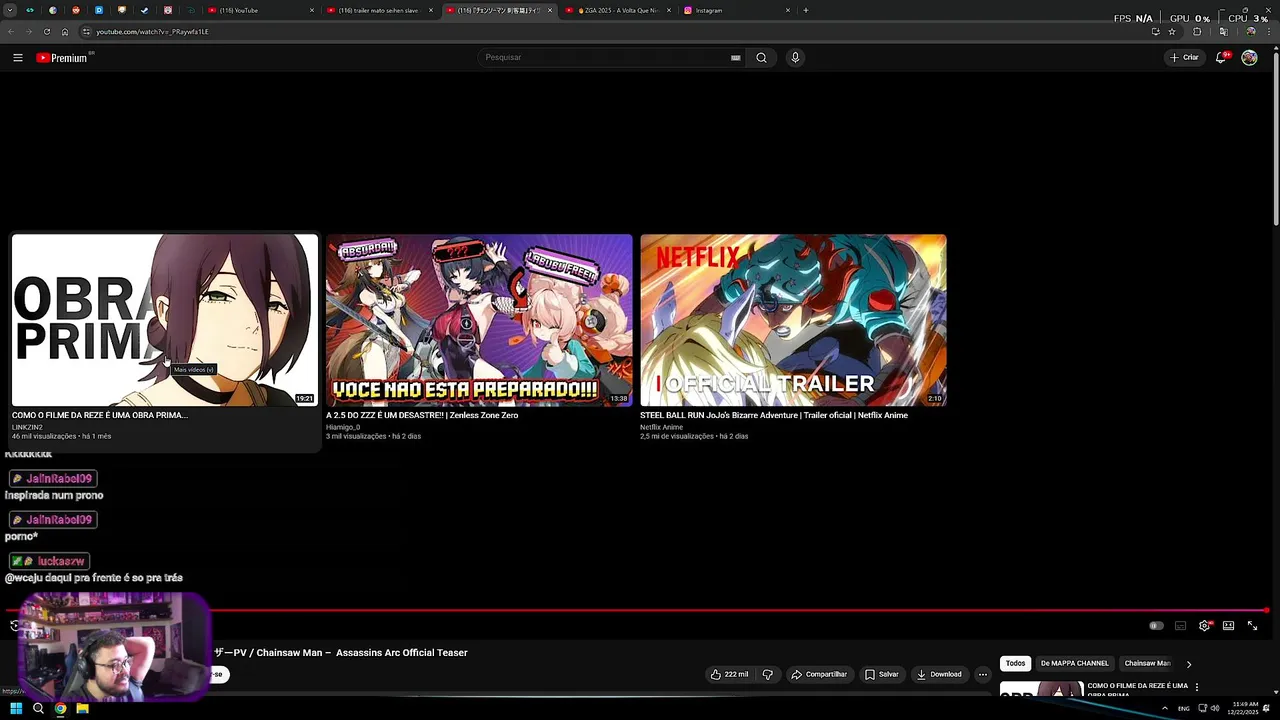Viewport: 1280px width, 720px height.
Task: Switch player to theater mode
Action: (1228, 626)
